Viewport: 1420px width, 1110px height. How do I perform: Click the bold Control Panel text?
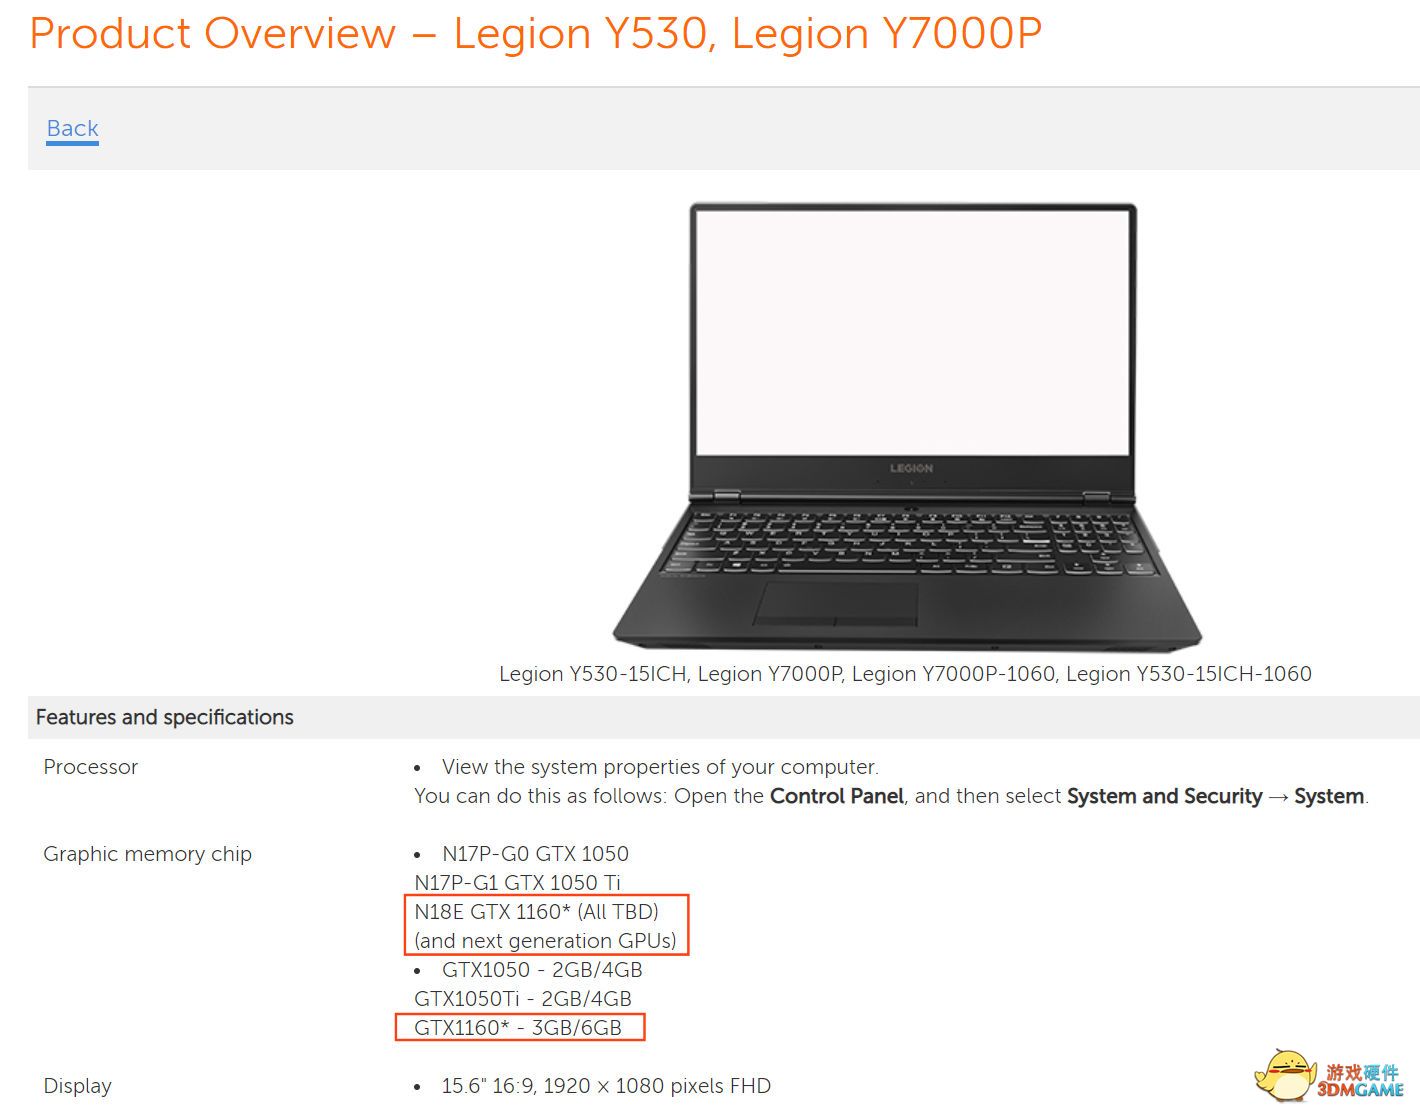click(836, 796)
